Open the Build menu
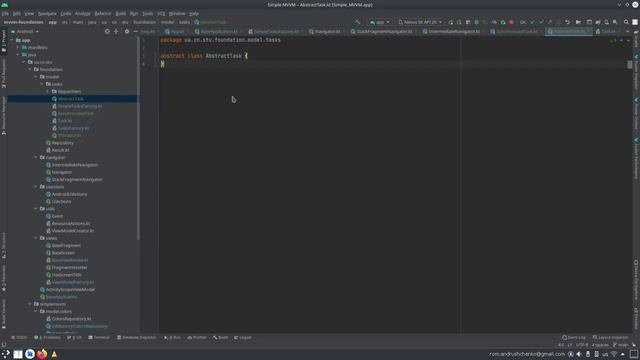 (x=120, y=13)
